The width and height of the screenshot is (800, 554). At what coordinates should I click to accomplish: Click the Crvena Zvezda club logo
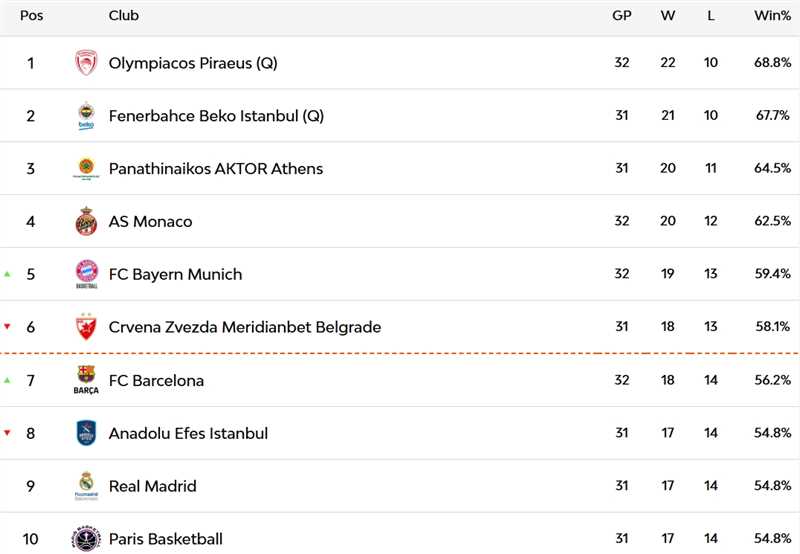tap(86, 327)
